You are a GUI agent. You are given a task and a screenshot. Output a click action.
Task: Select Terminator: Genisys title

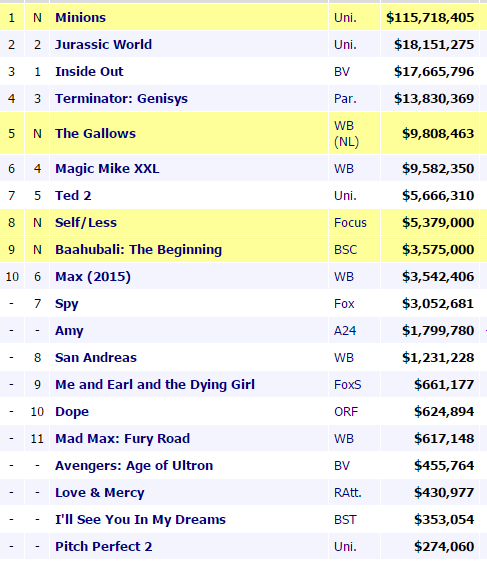[121, 99]
